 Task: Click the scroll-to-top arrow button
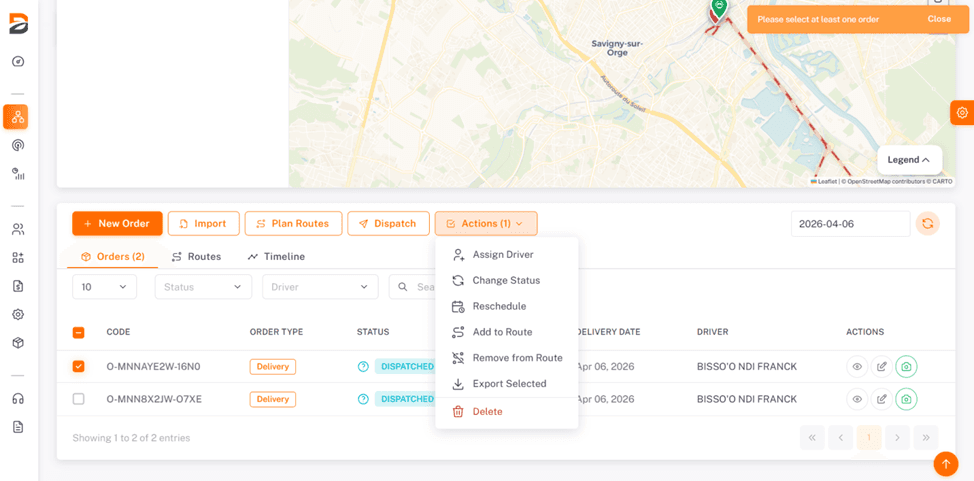pyautogui.click(x=945, y=463)
